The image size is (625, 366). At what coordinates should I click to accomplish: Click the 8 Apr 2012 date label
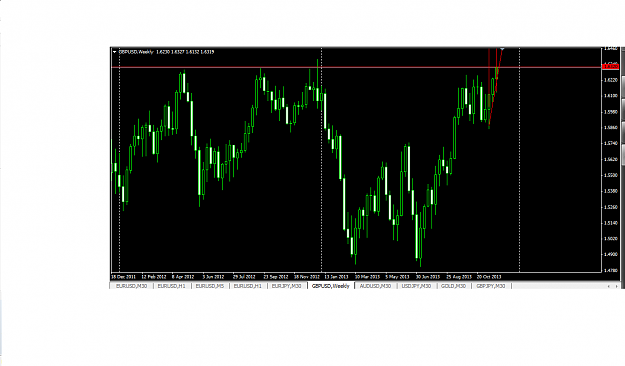pos(183,277)
